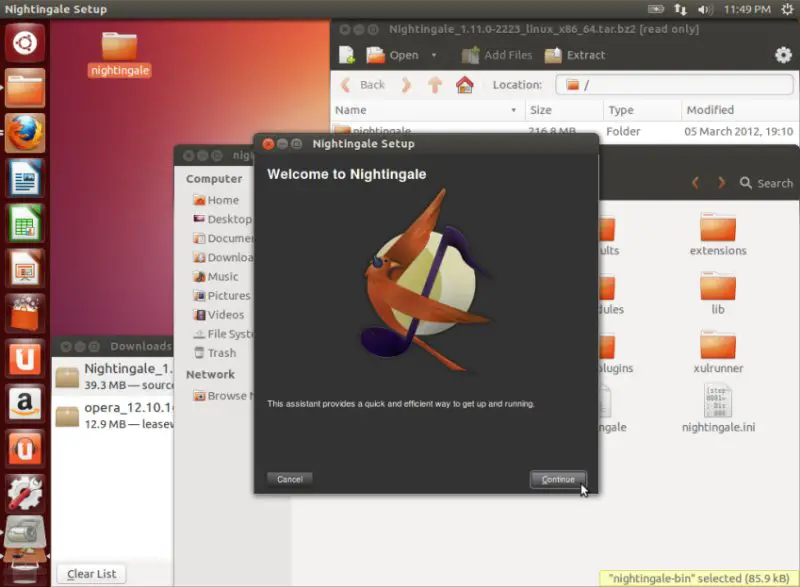Open the sound volume indicator
This screenshot has width=800, height=587.
(x=705, y=9)
